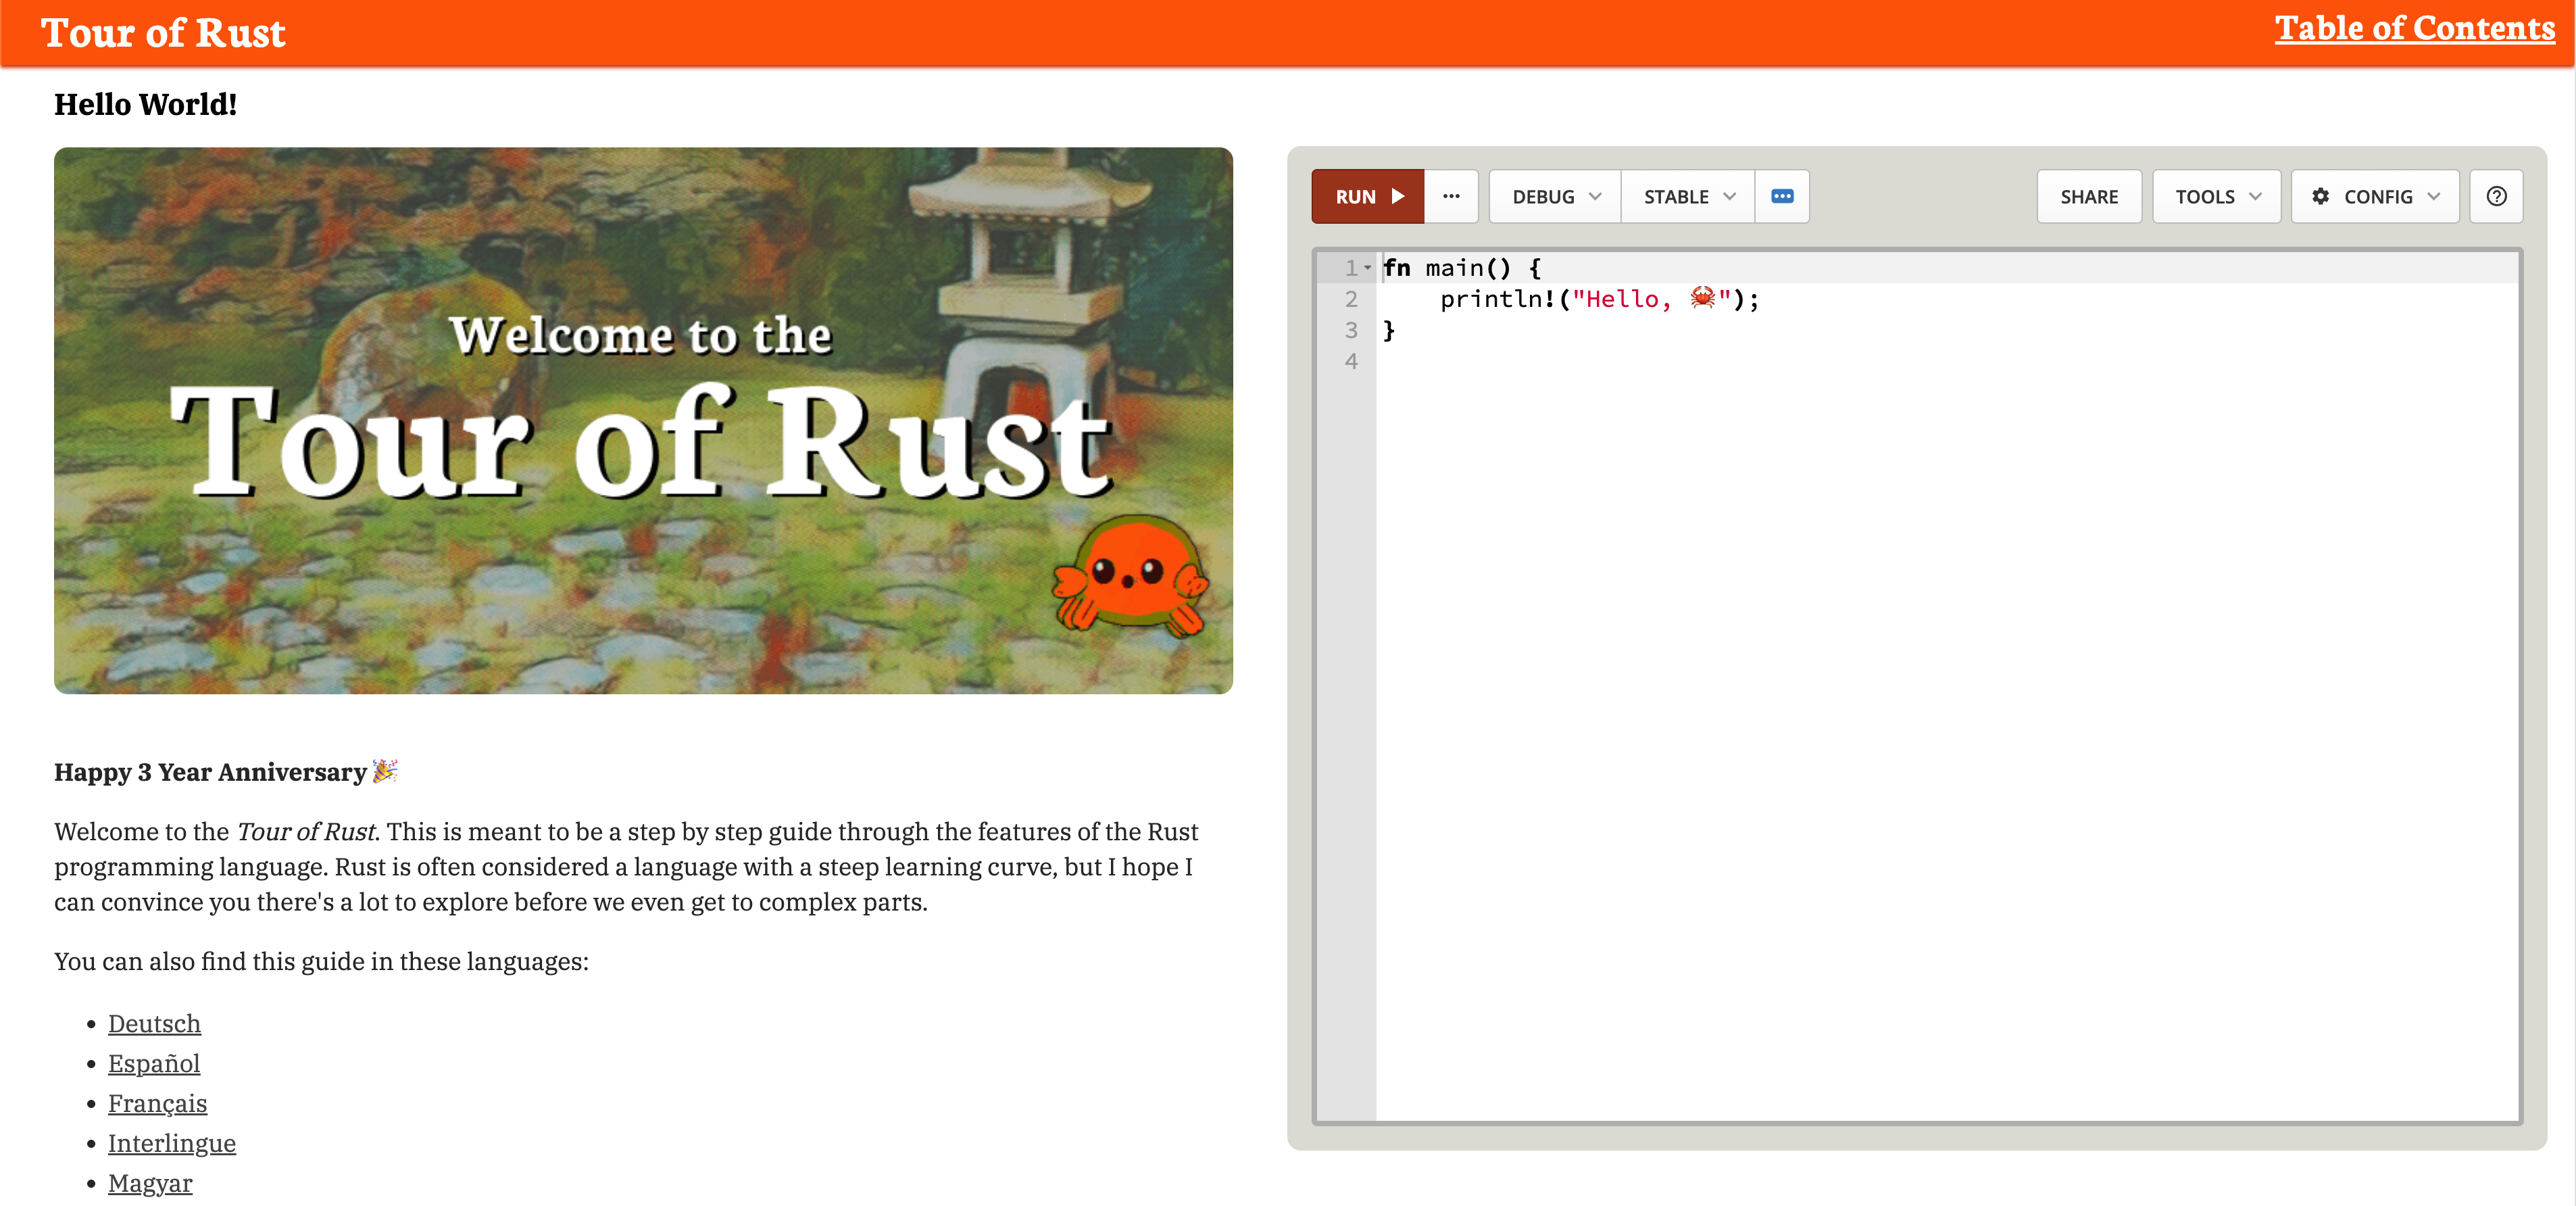
Task: Click the Welcome to the Tour of Rust banner image
Action: pos(643,420)
